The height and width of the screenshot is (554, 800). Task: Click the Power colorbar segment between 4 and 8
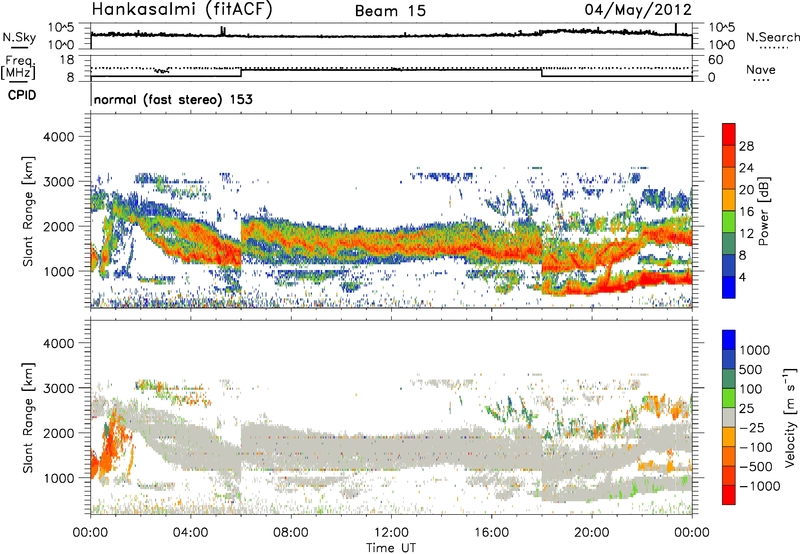tap(729, 265)
